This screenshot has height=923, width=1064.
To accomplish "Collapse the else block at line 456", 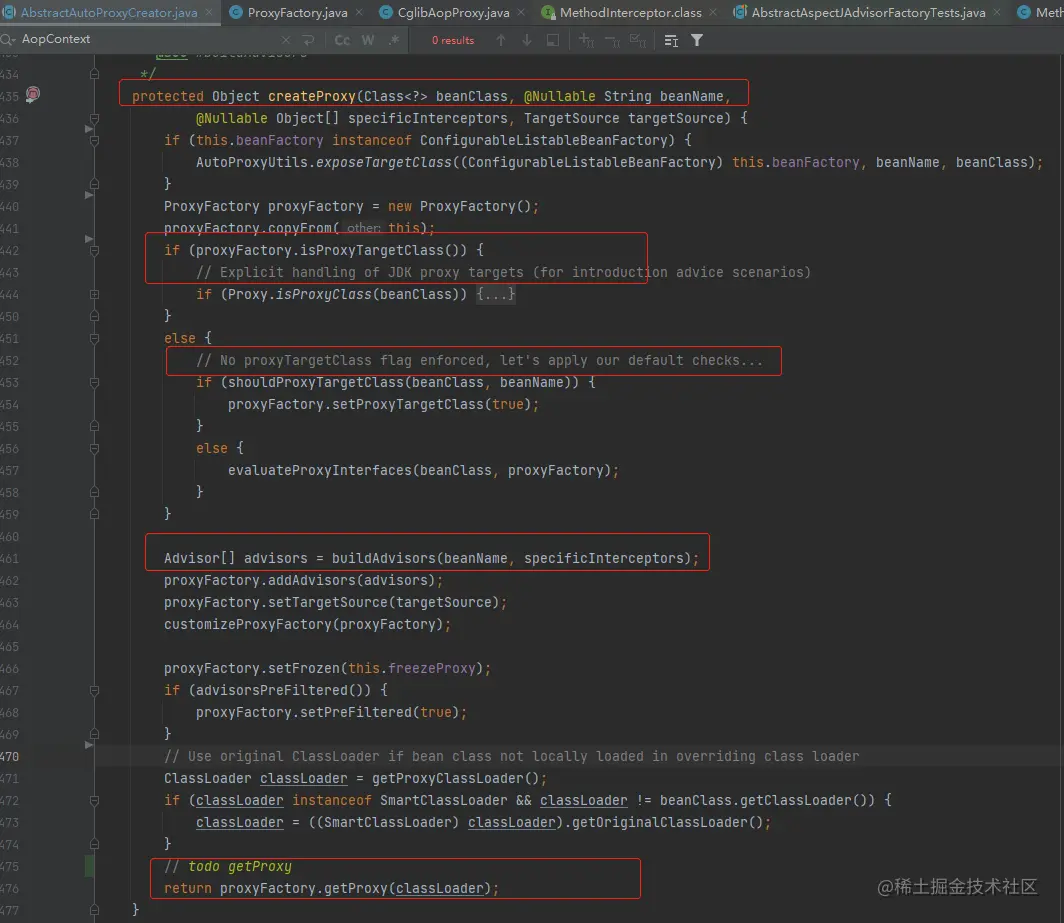I will click(94, 449).
